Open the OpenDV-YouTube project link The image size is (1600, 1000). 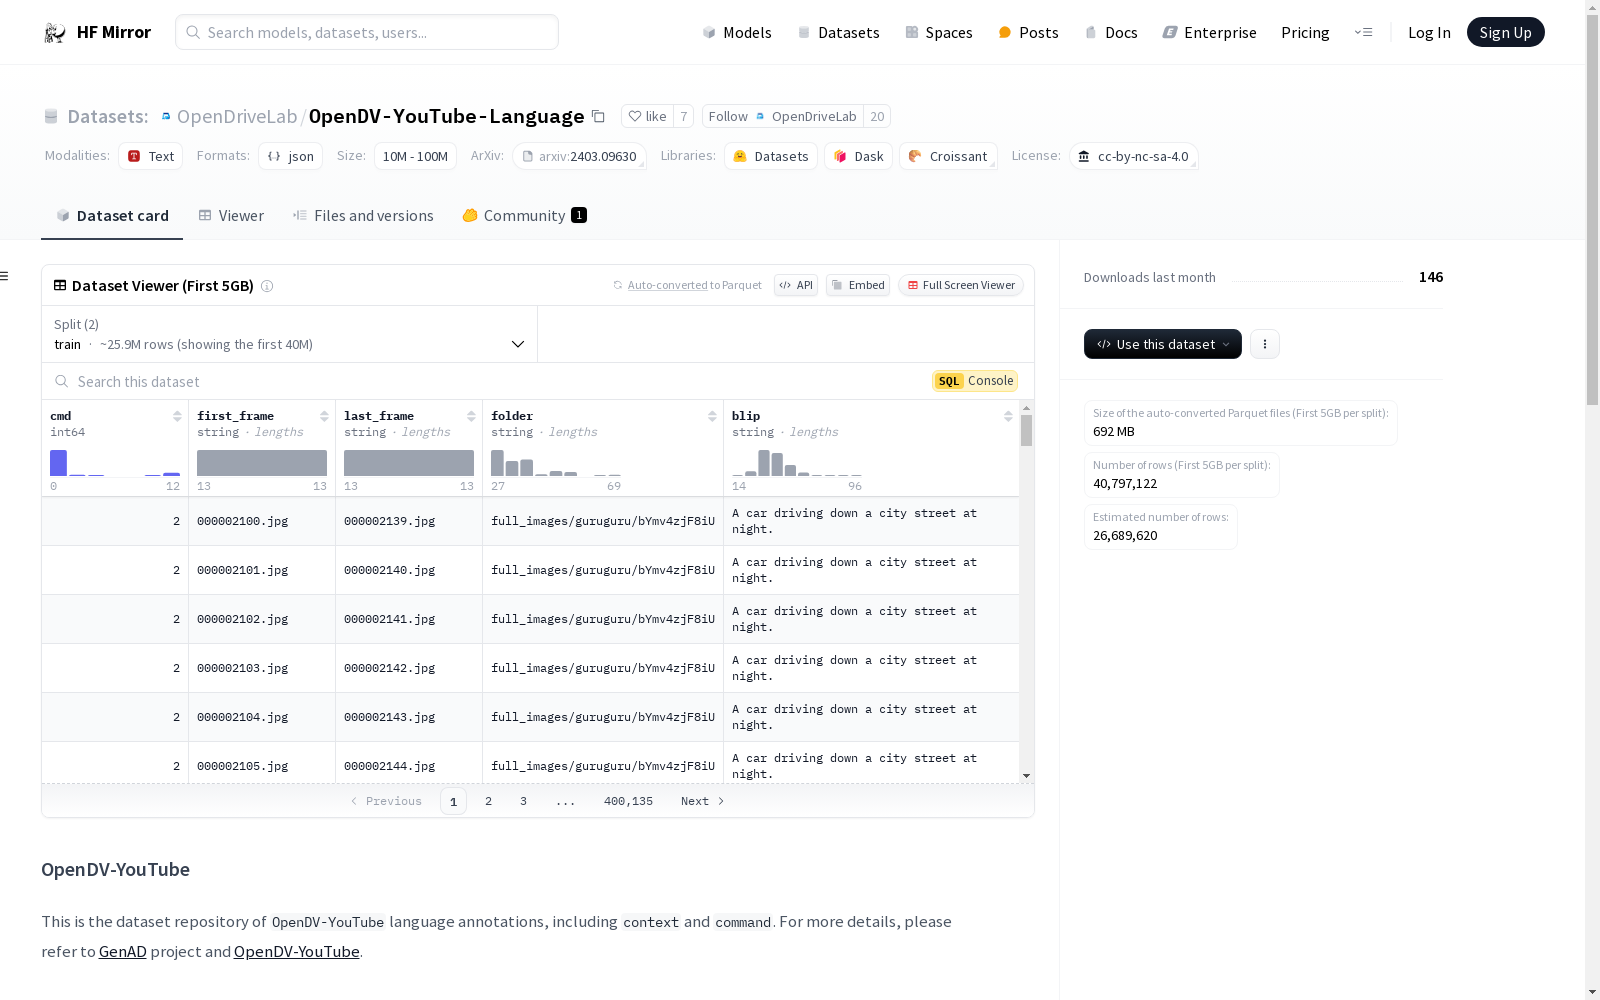coord(297,951)
